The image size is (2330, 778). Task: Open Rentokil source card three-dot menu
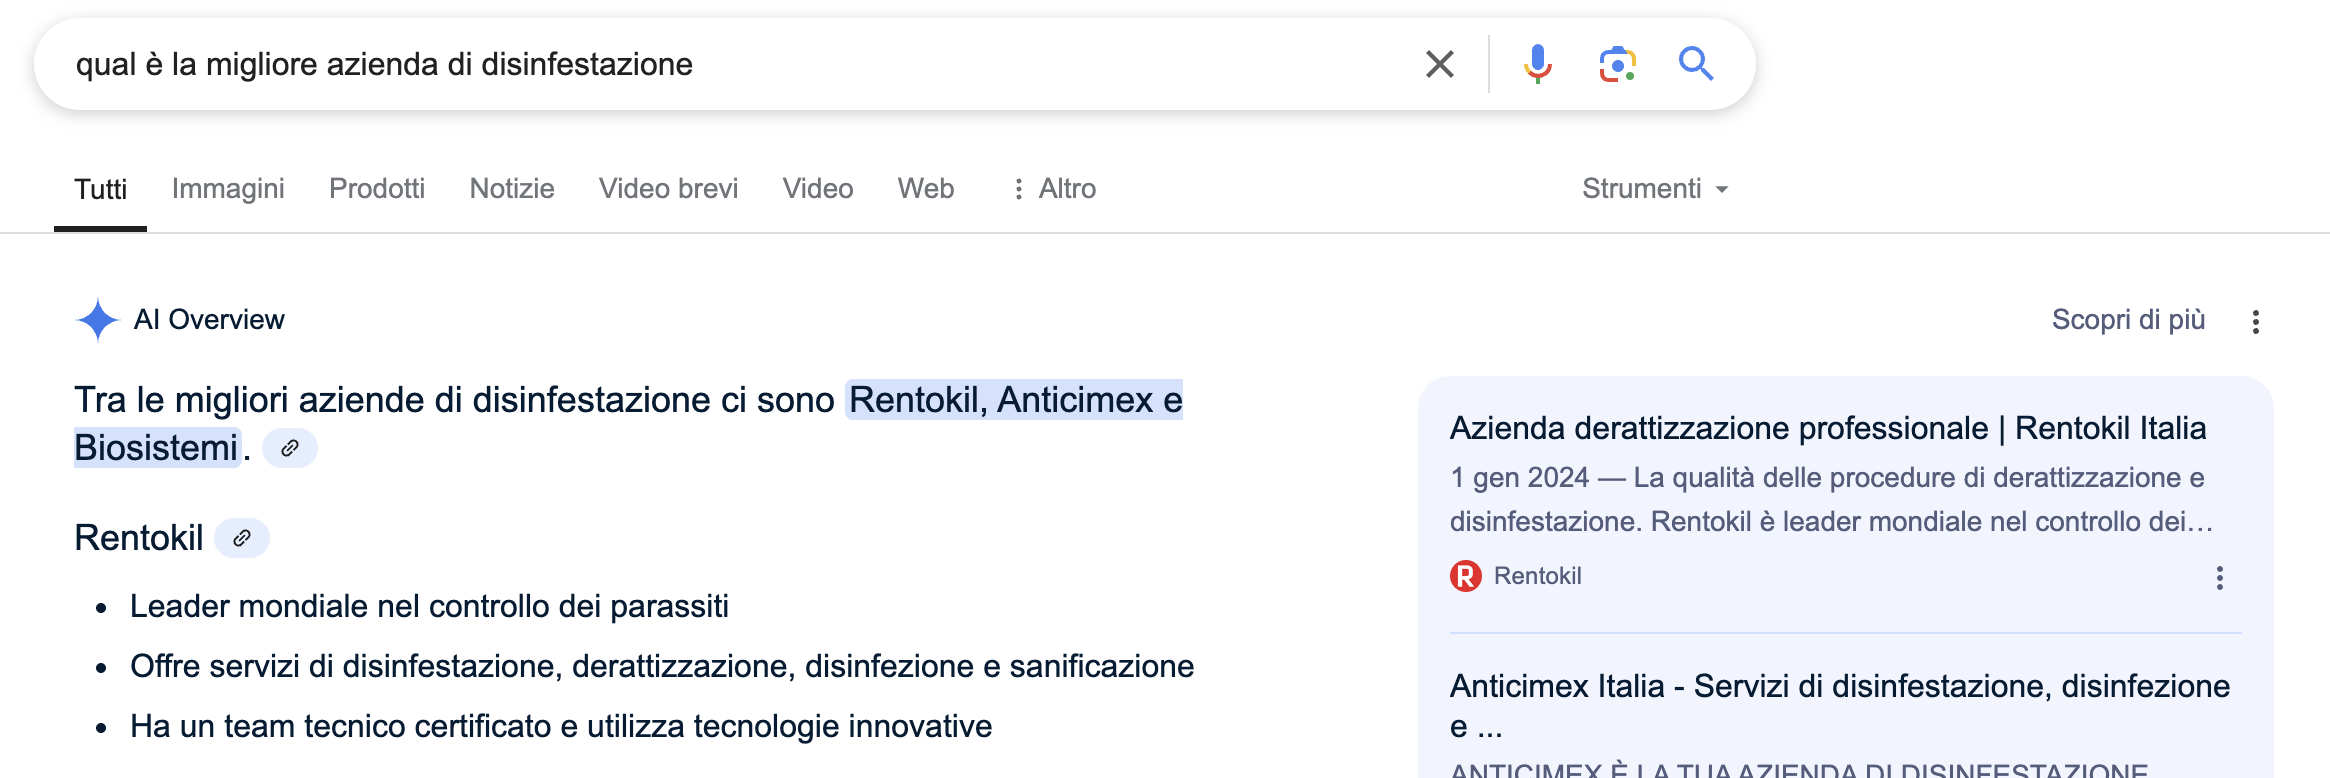(2219, 578)
